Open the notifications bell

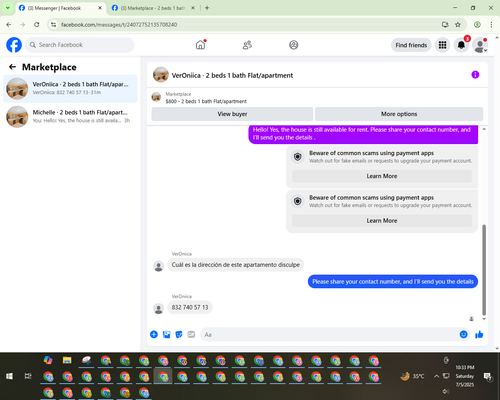point(461,45)
